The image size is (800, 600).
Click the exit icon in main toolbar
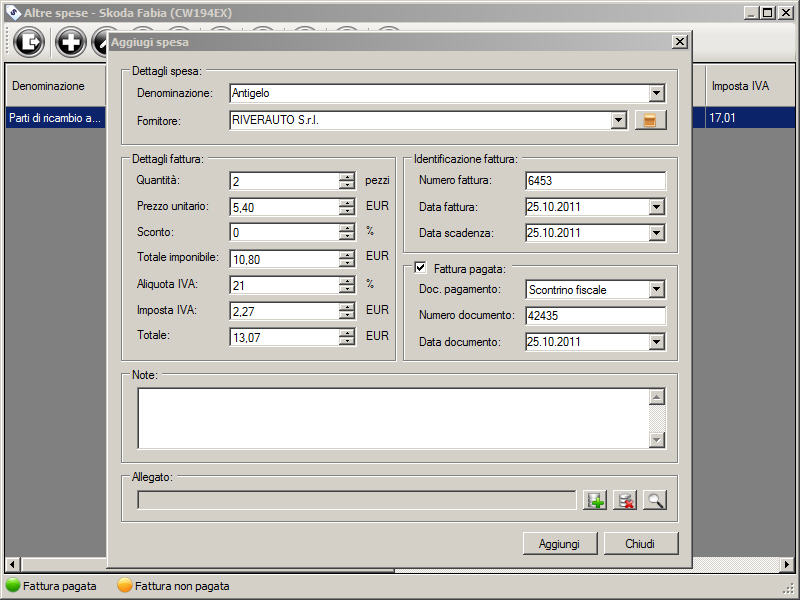(29, 41)
